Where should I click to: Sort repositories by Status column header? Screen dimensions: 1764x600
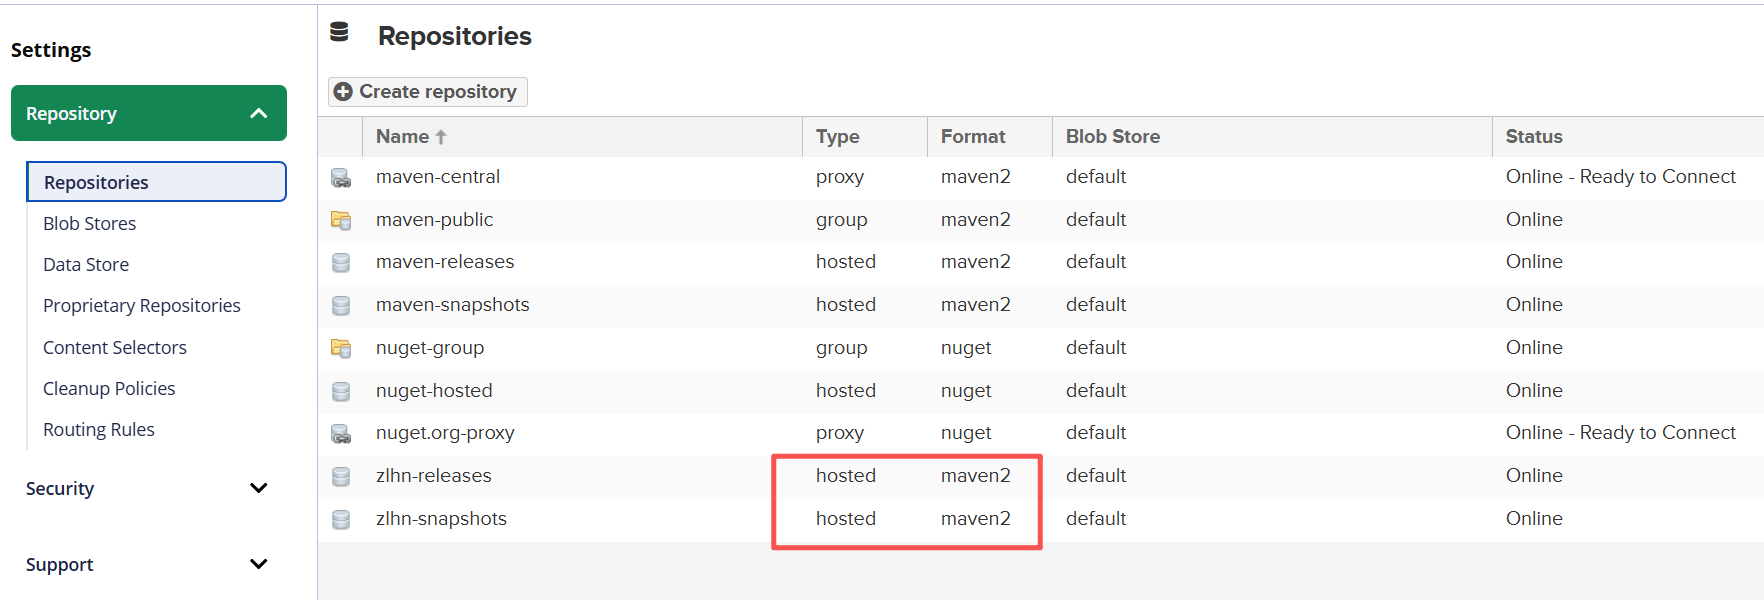[1533, 137]
